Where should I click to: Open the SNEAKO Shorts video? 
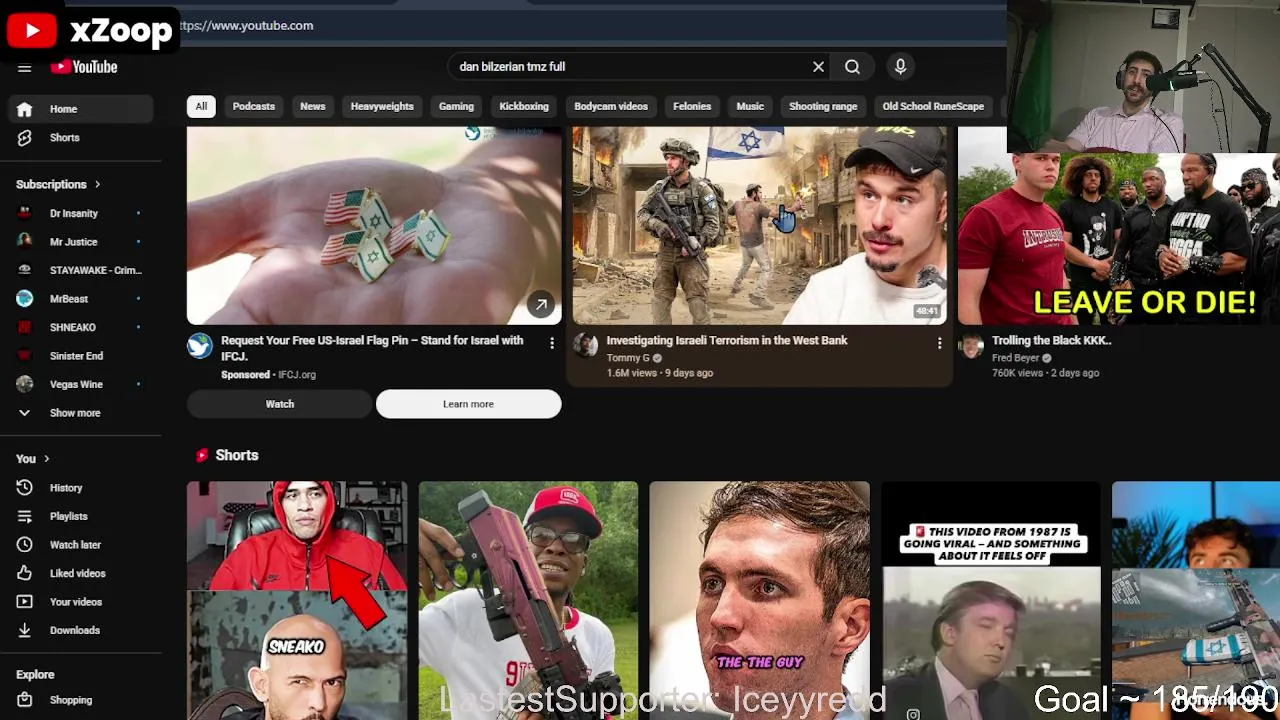coord(297,600)
